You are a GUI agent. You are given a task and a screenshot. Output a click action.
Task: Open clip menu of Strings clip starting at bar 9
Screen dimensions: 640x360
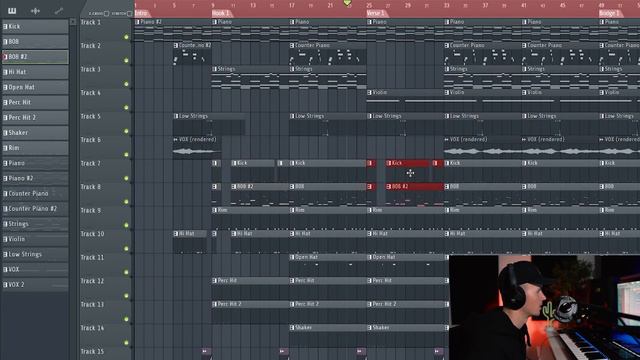(215, 69)
